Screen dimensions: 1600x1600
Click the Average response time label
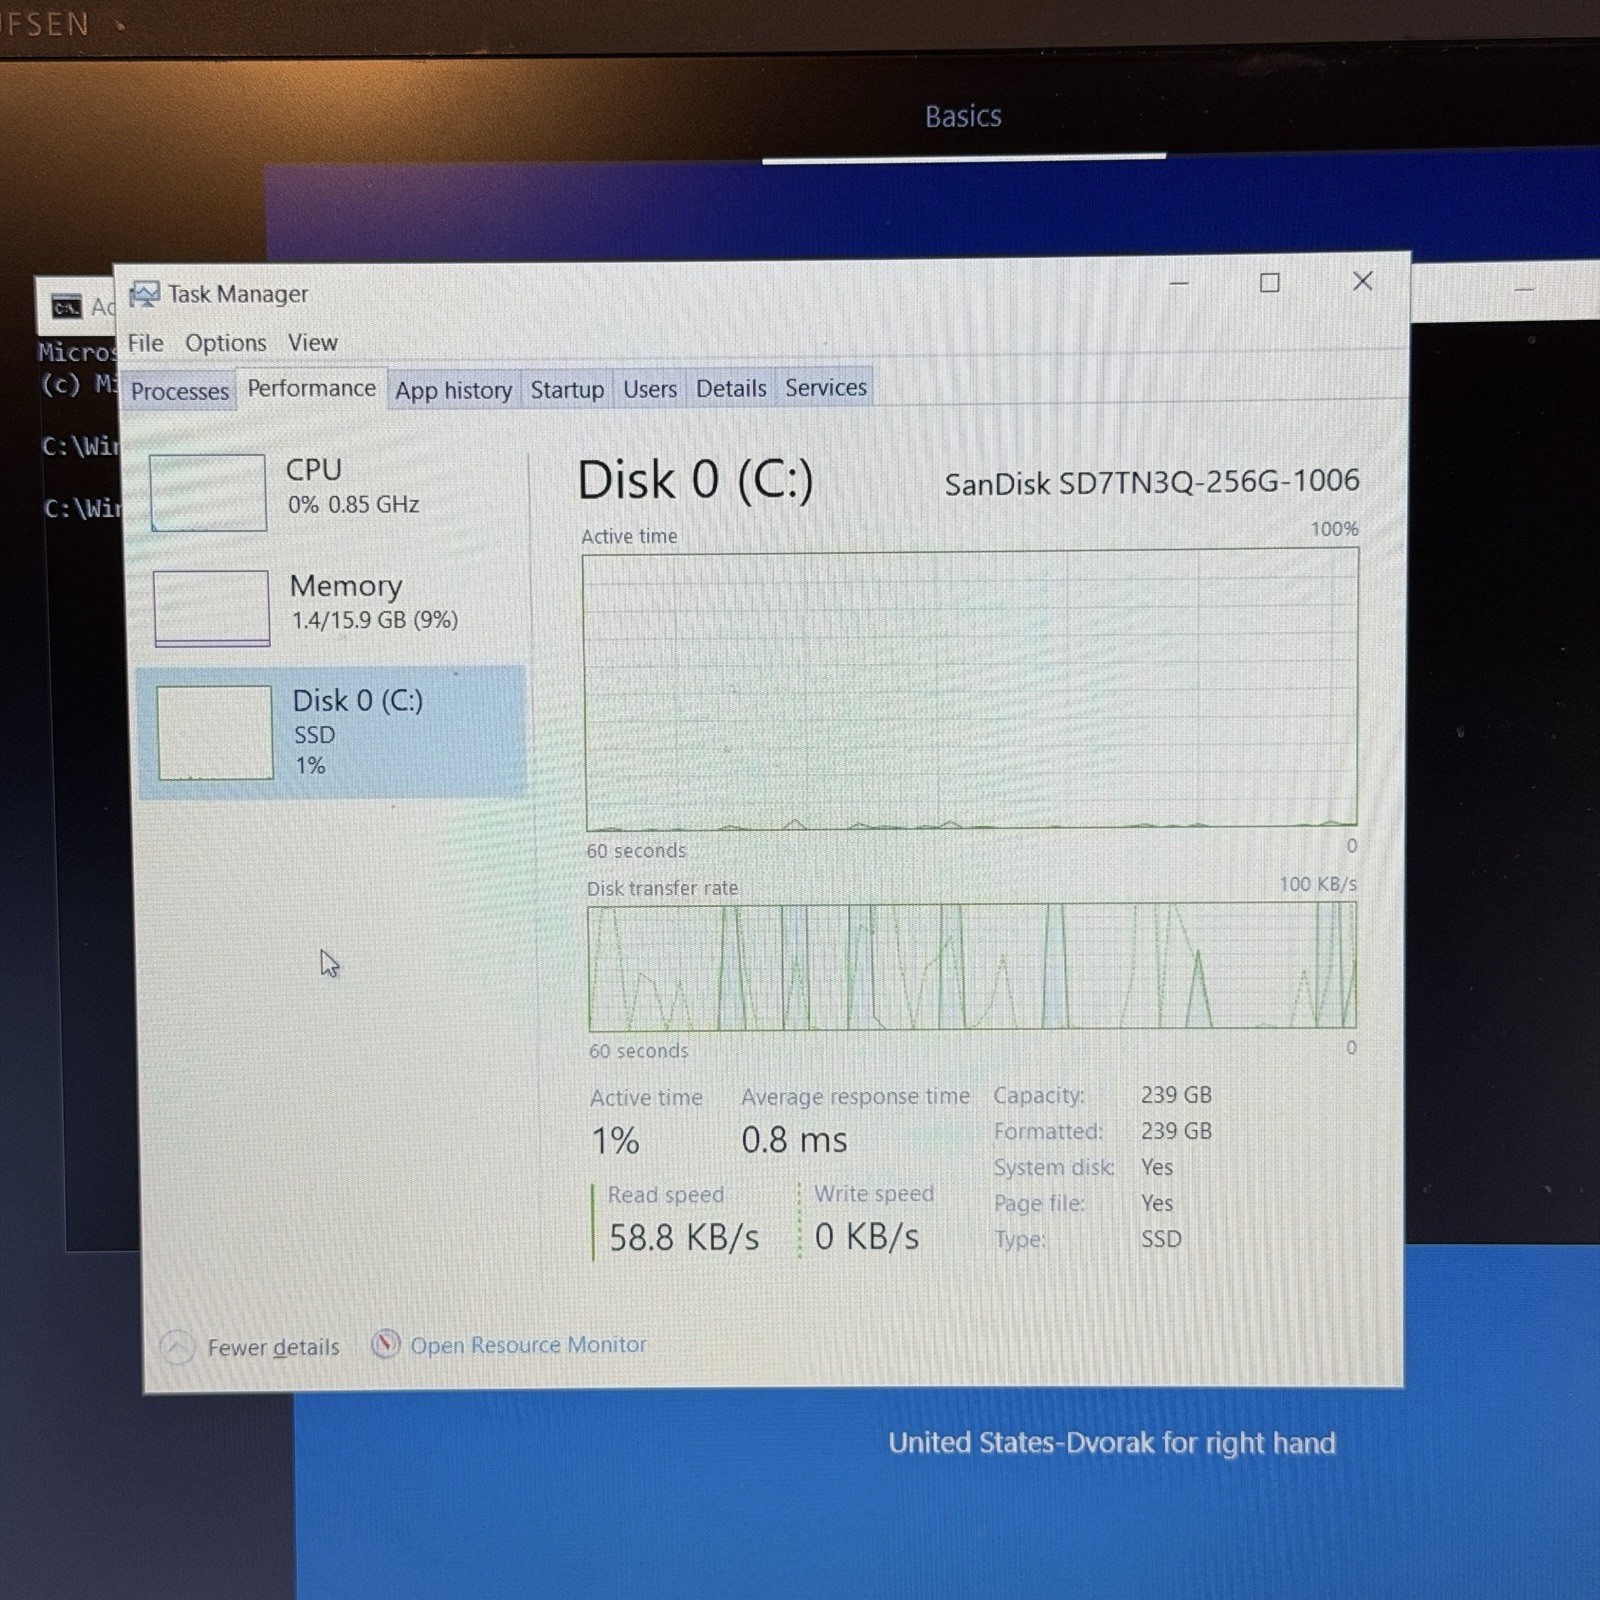tap(856, 1097)
